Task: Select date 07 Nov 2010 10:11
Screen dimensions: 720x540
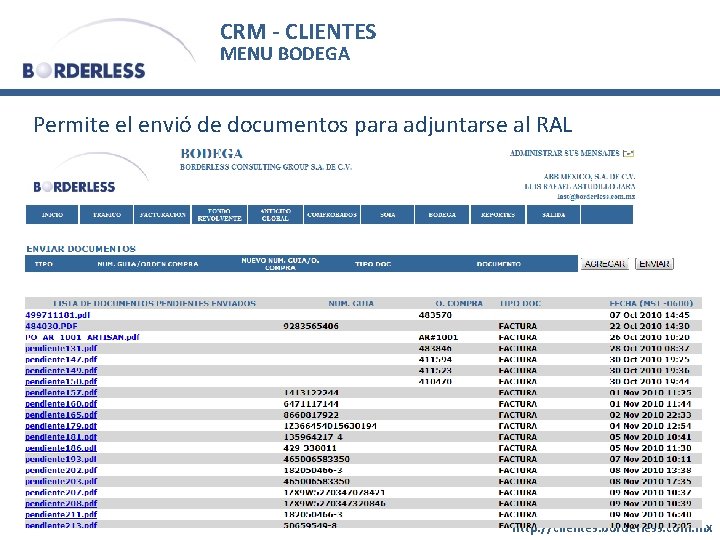Action: click(650, 459)
